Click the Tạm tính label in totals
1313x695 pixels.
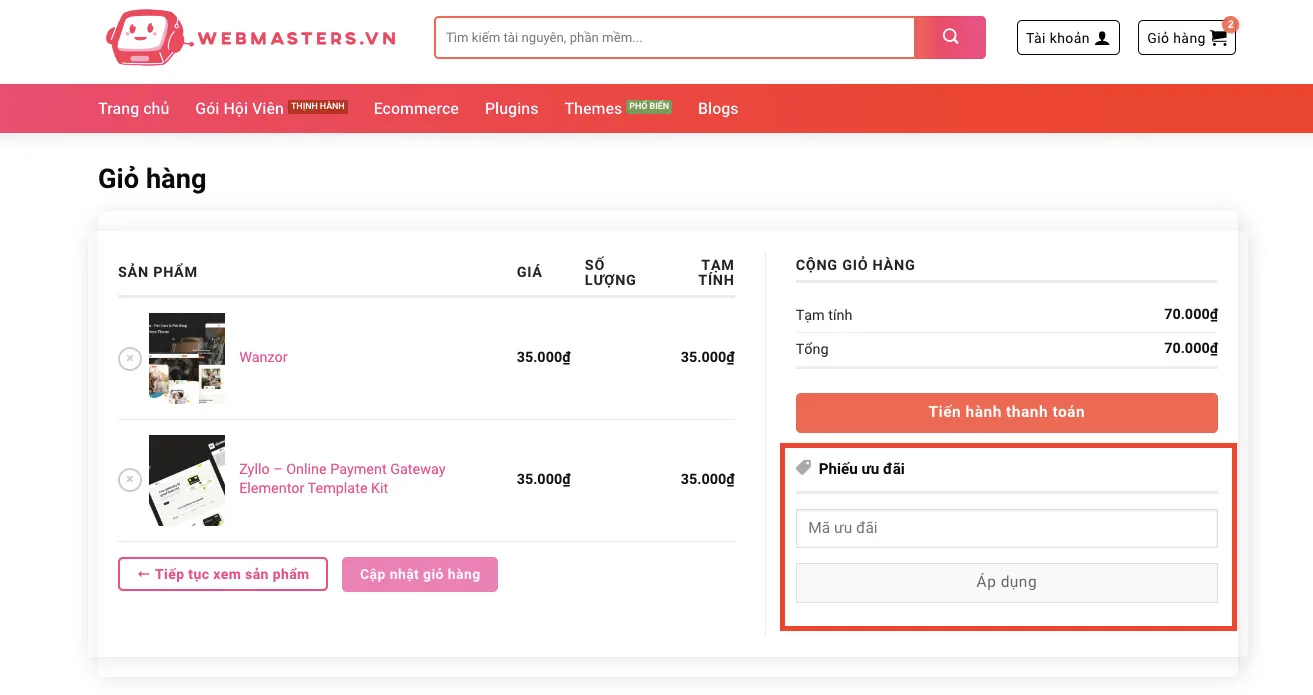tap(824, 315)
